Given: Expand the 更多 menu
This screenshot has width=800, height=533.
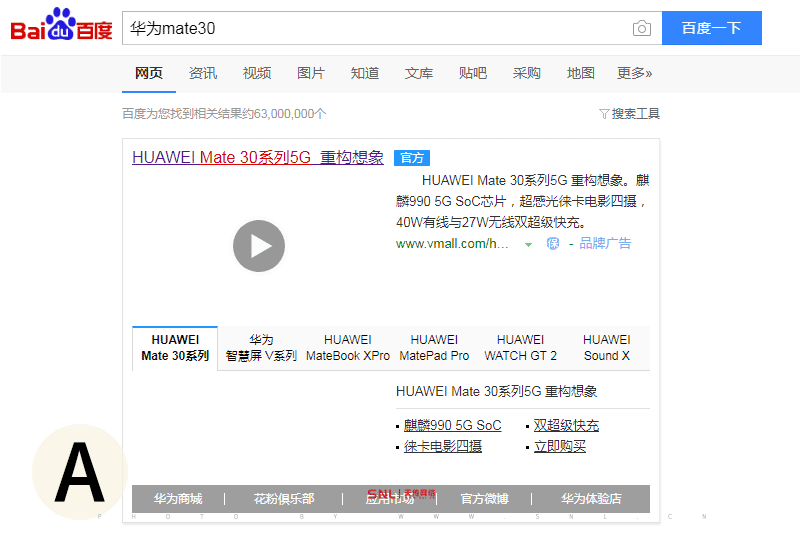Looking at the screenshot, I should pos(634,73).
